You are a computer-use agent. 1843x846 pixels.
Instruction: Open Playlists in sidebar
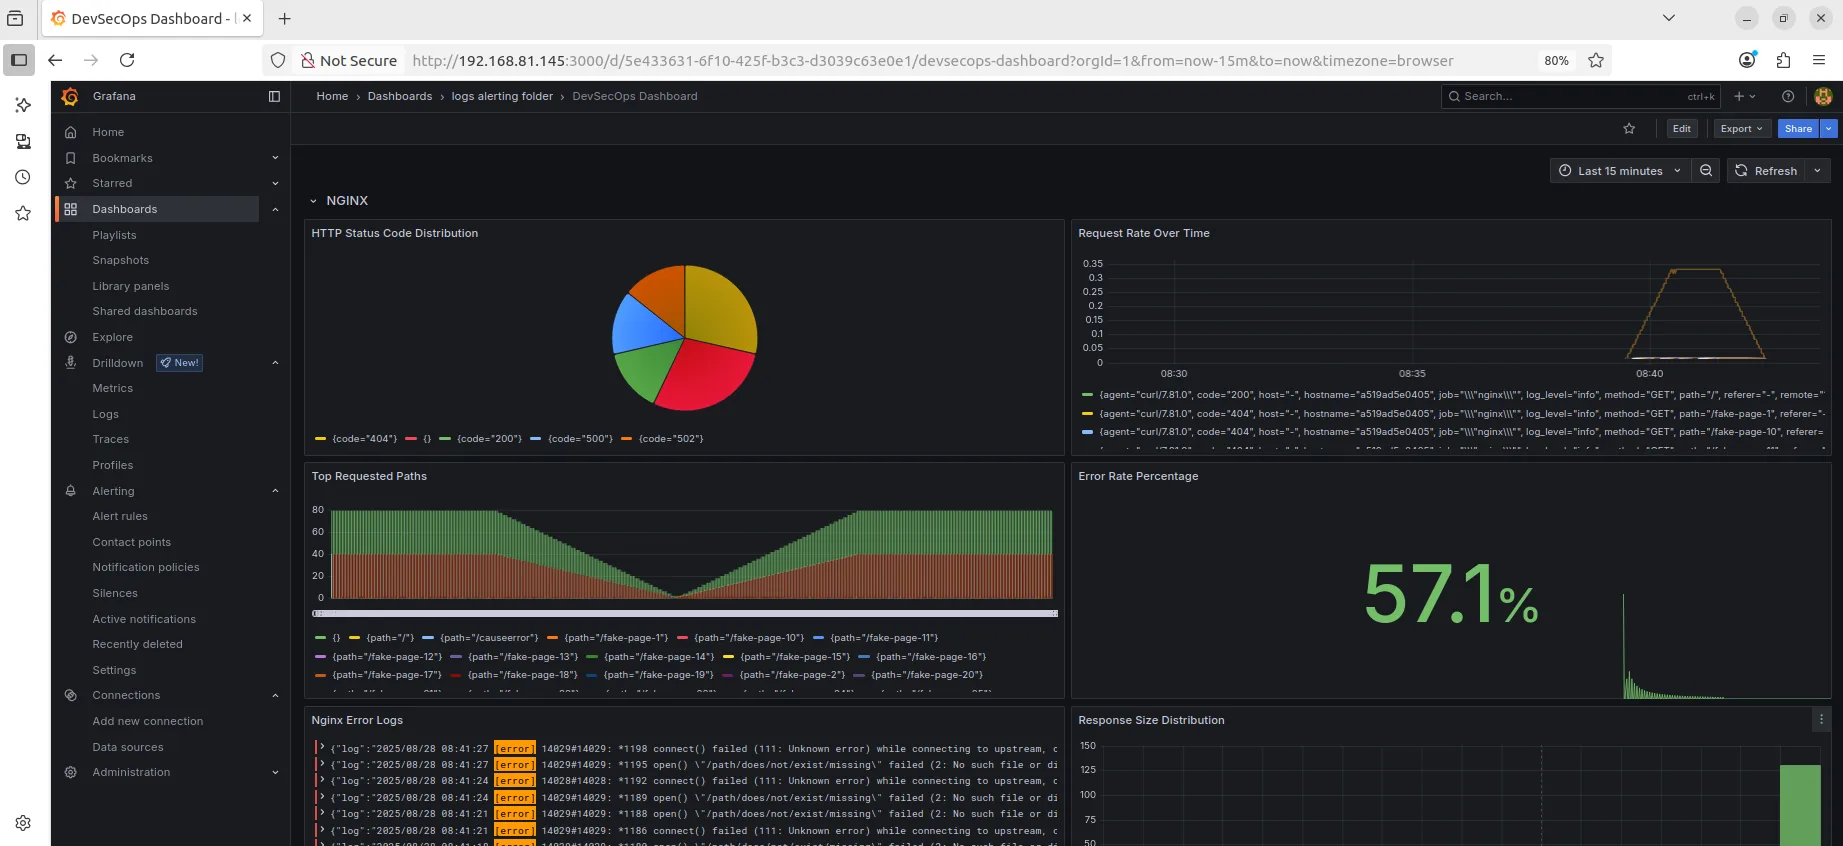114,235
